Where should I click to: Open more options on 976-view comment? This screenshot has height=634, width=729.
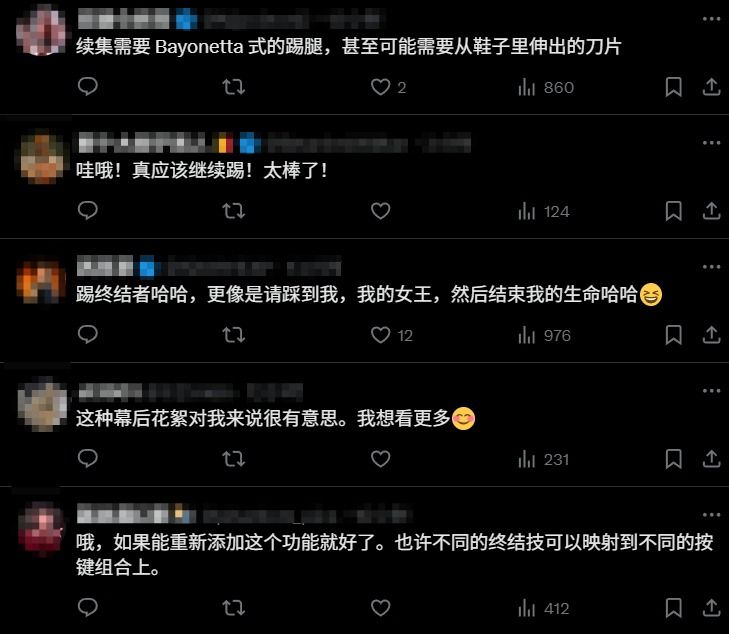coord(711,267)
